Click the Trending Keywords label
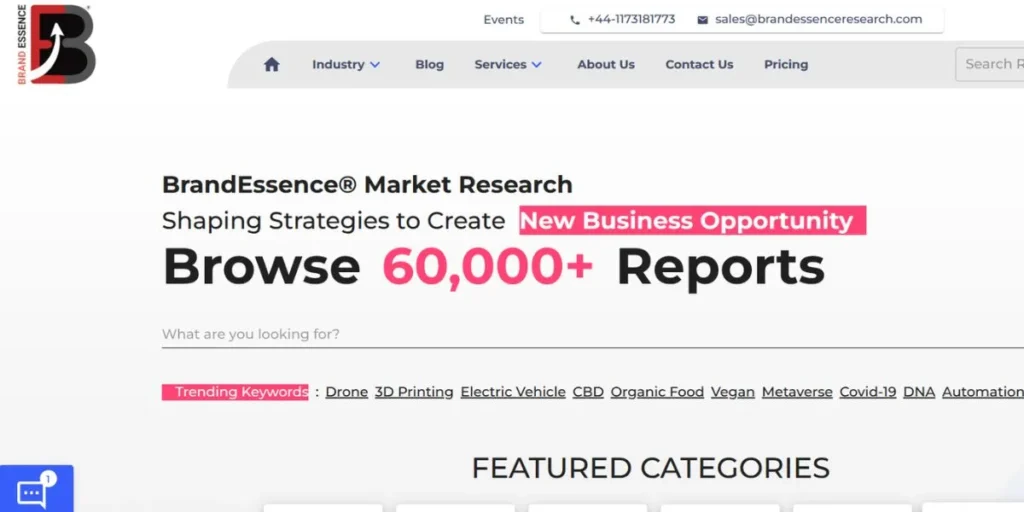1024x512 pixels. pyautogui.click(x=235, y=392)
